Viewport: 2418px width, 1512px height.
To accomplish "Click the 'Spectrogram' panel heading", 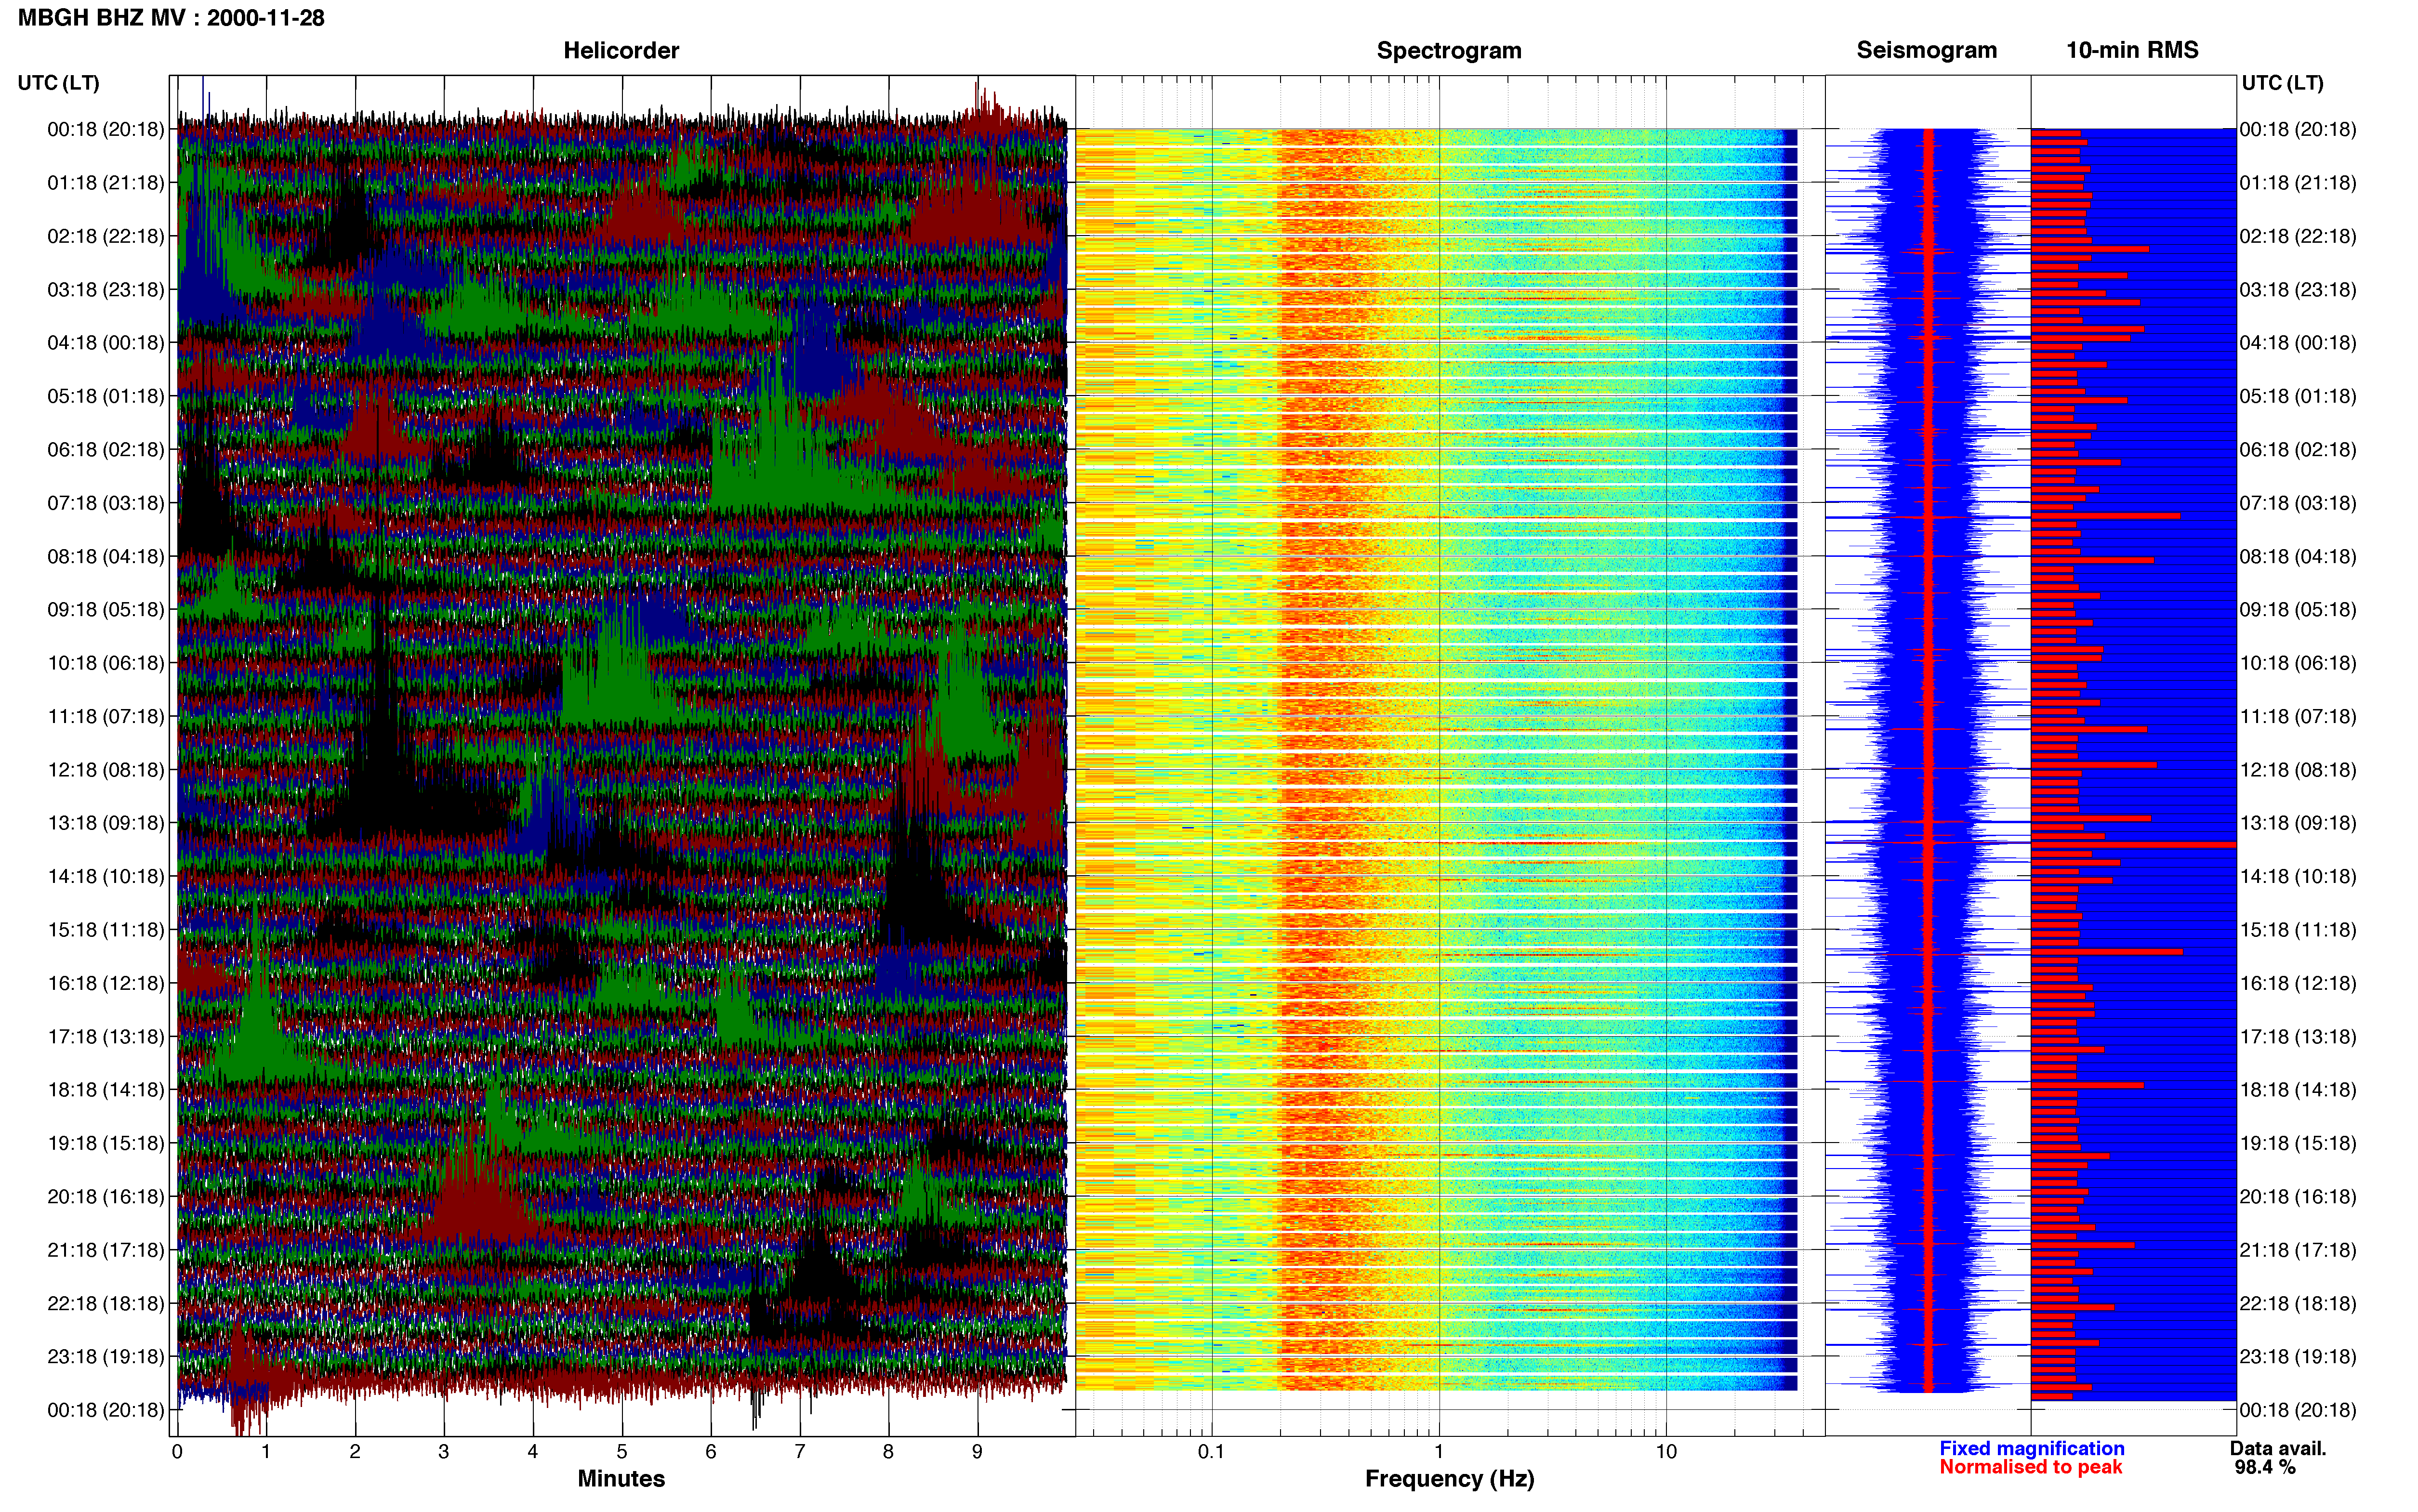I will click(1449, 50).
